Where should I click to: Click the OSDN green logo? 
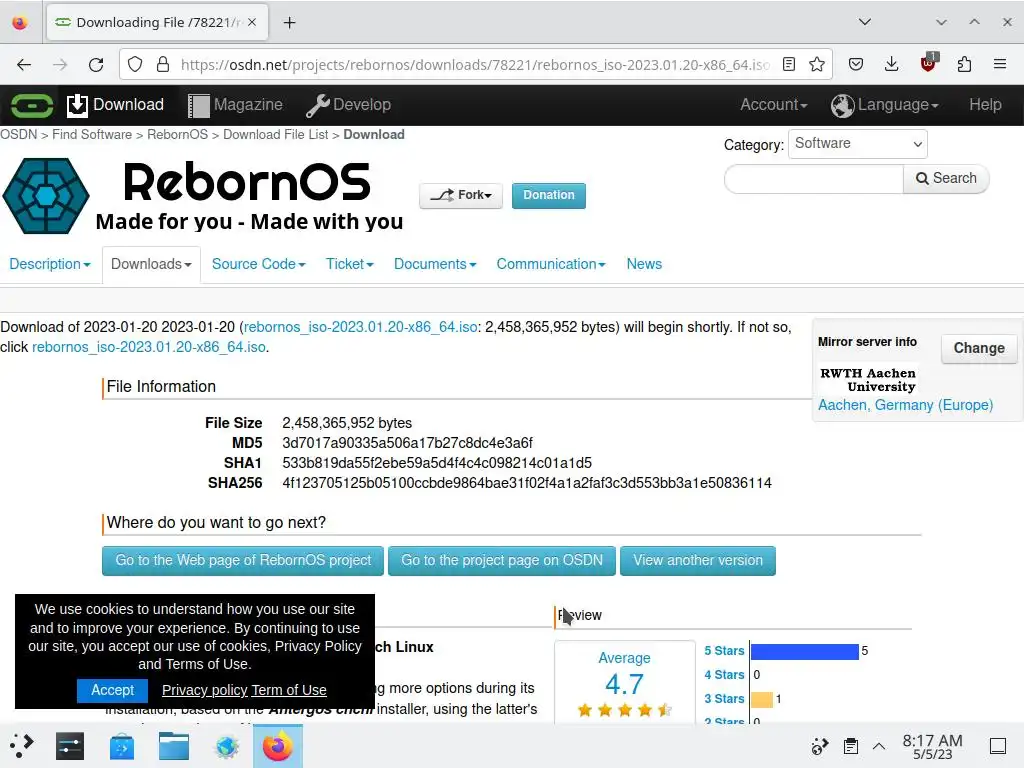click(x=31, y=105)
